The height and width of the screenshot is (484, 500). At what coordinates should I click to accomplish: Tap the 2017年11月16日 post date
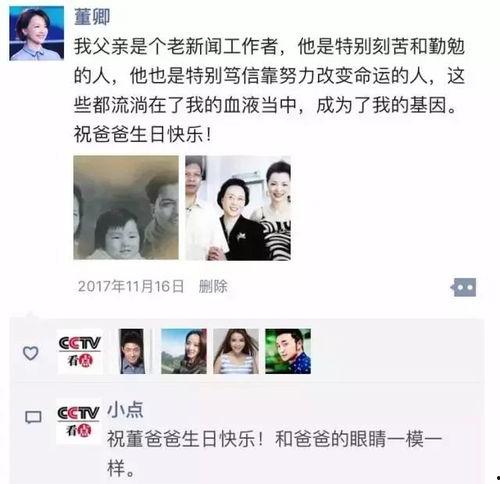pyautogui.click(x=131, y=286)
